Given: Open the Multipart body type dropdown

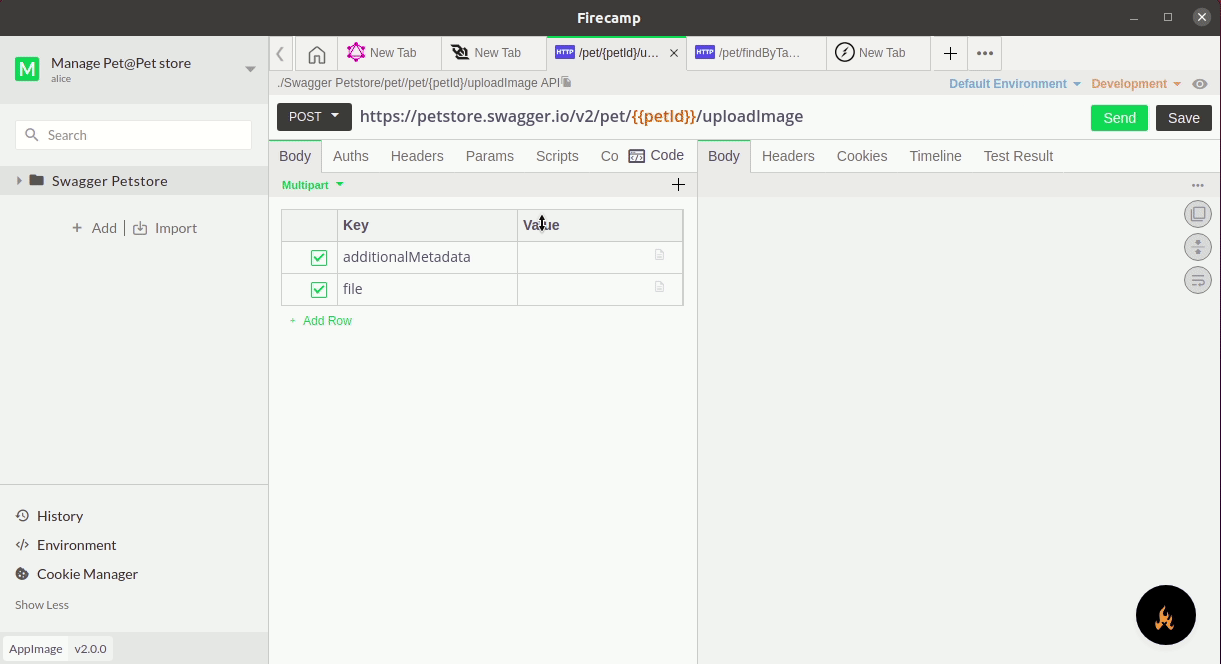Looking at the screenshot, I should (x=312, y=184).
